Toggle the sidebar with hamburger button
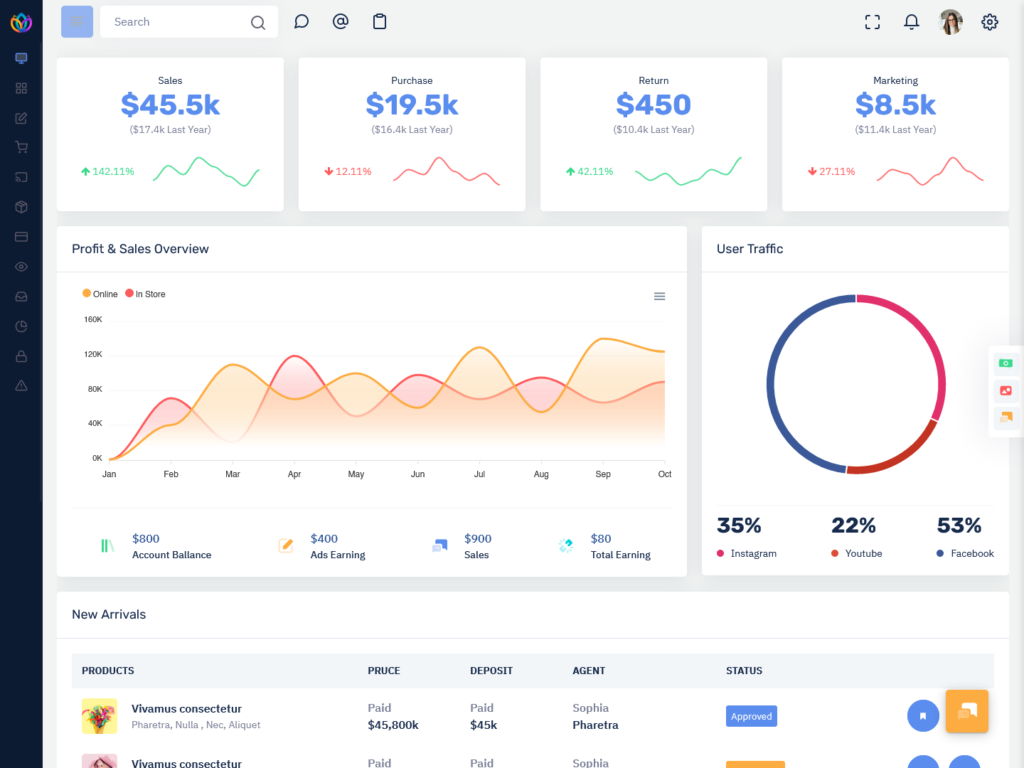Viewport: 1024px width, 768px height. click(x=77, y=22)
